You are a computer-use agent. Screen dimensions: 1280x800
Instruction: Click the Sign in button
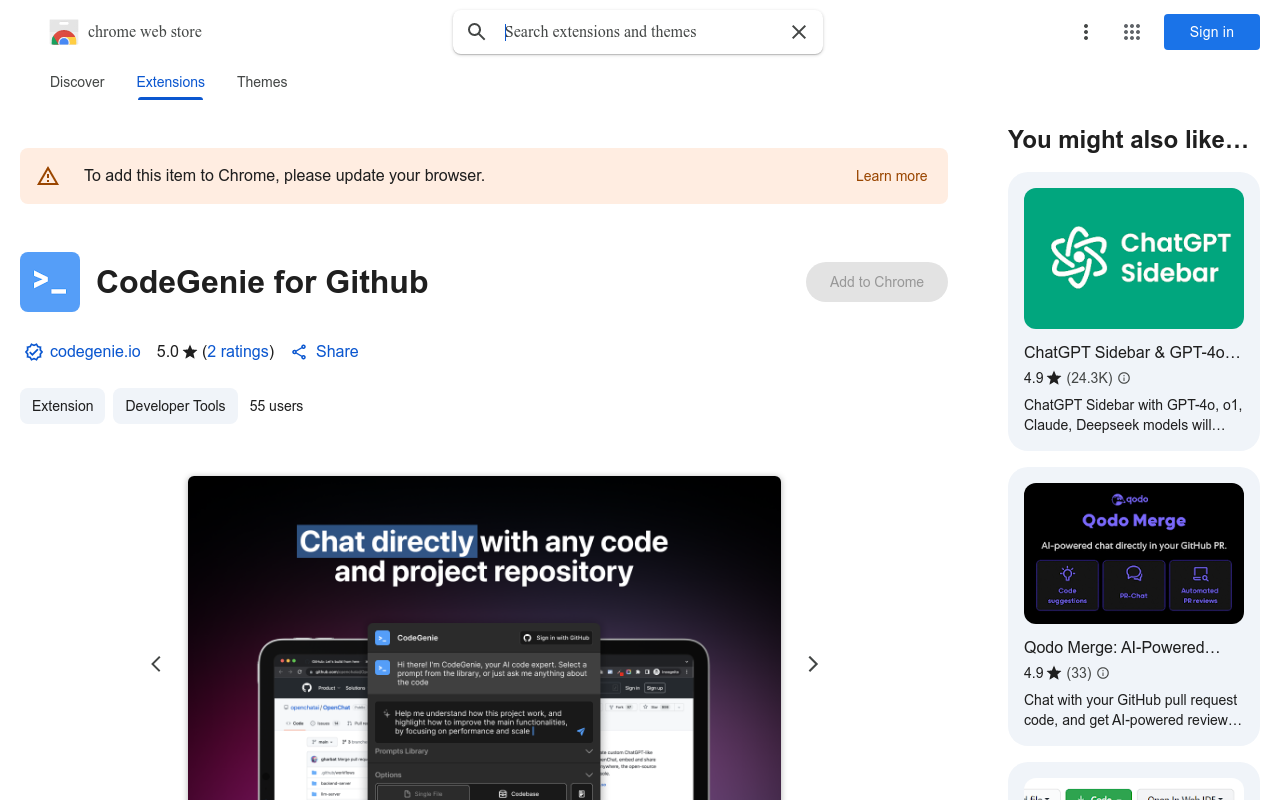click(x=1212, y=32)
